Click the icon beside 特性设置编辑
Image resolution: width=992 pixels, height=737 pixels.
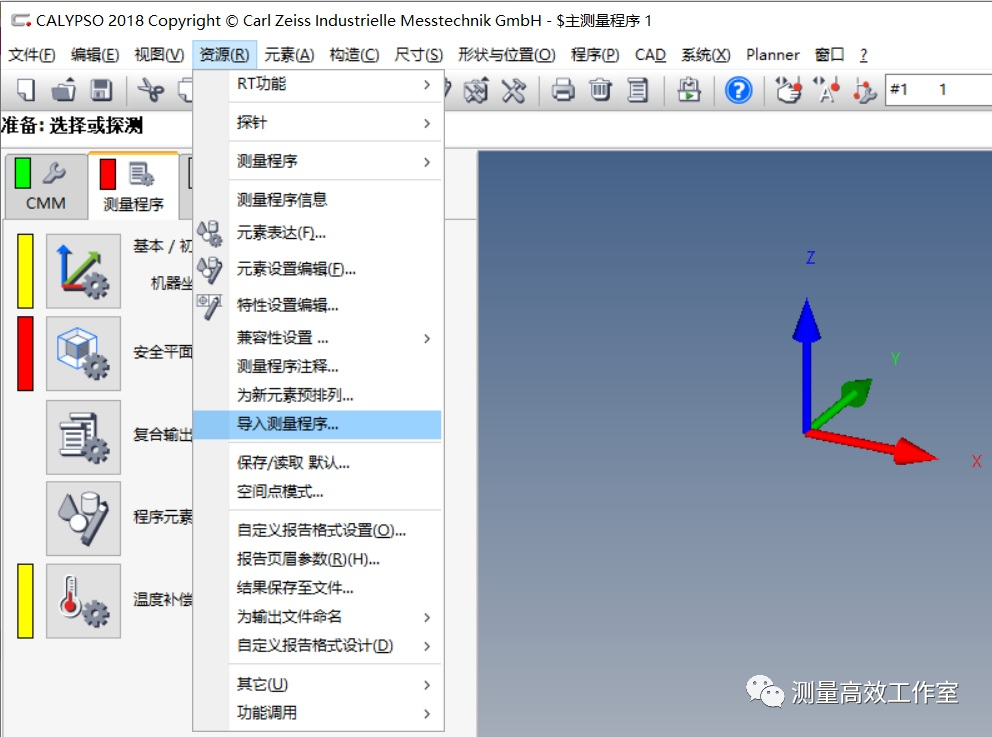coord(209,306)
